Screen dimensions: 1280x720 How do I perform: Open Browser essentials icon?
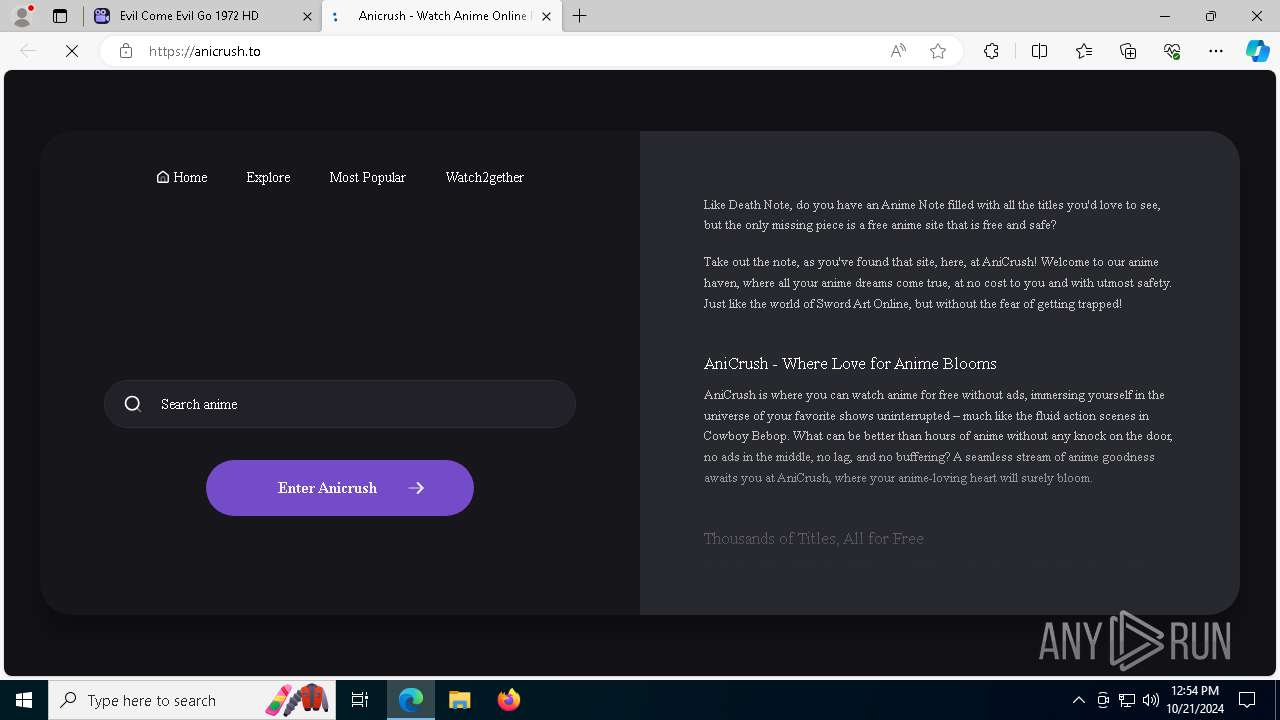click(1172, 51)
